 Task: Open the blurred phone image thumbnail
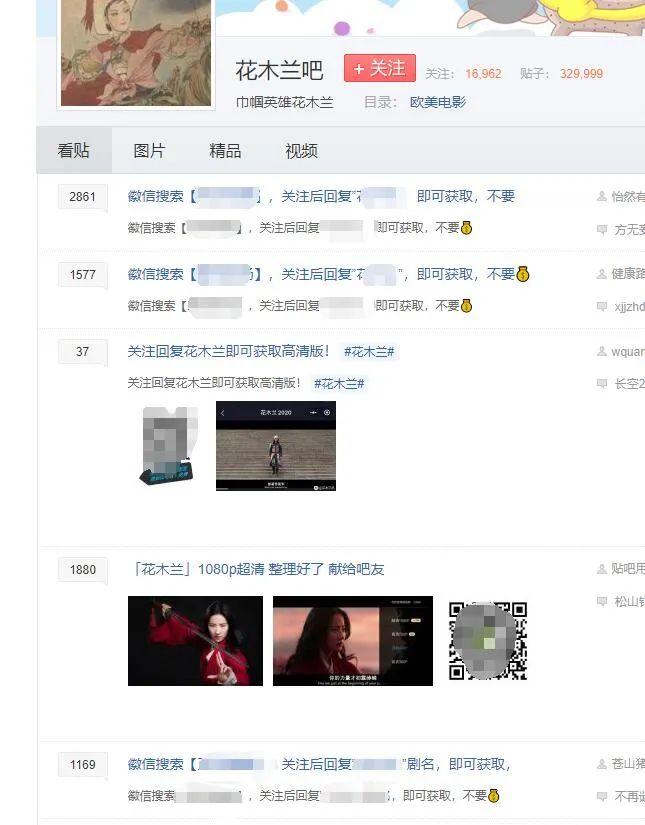pyautogui.click(x=169, y=445)
